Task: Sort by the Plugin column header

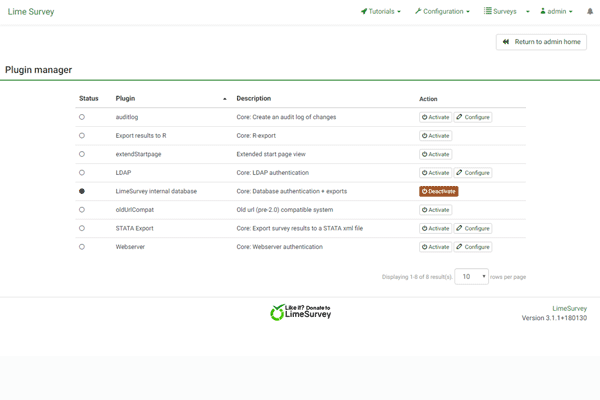Action: (x=126, y=98)
